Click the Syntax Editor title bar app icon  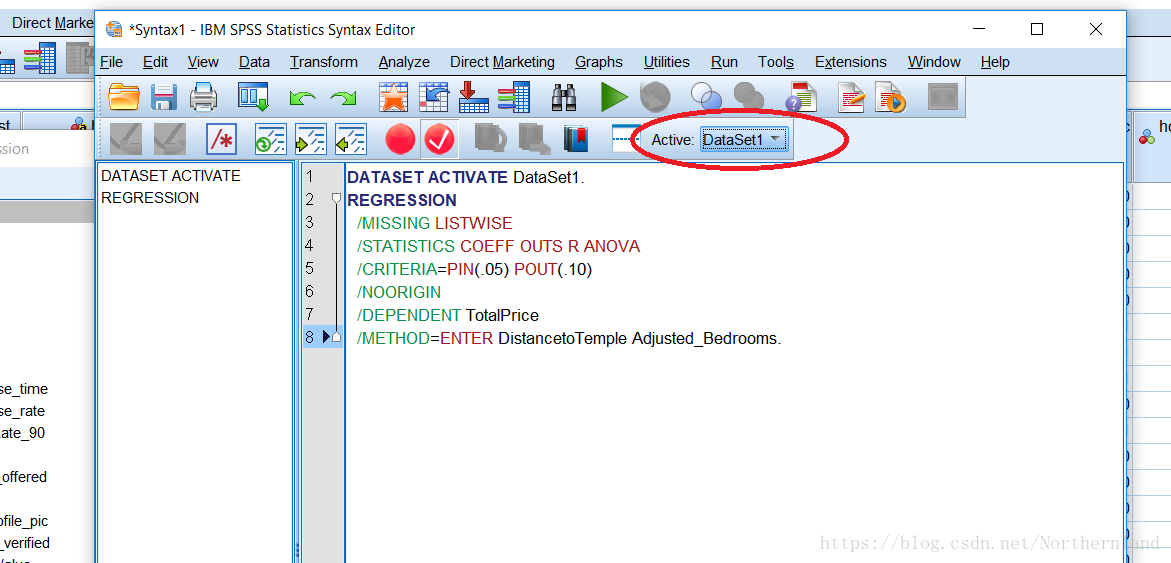[x=114, y=30]
